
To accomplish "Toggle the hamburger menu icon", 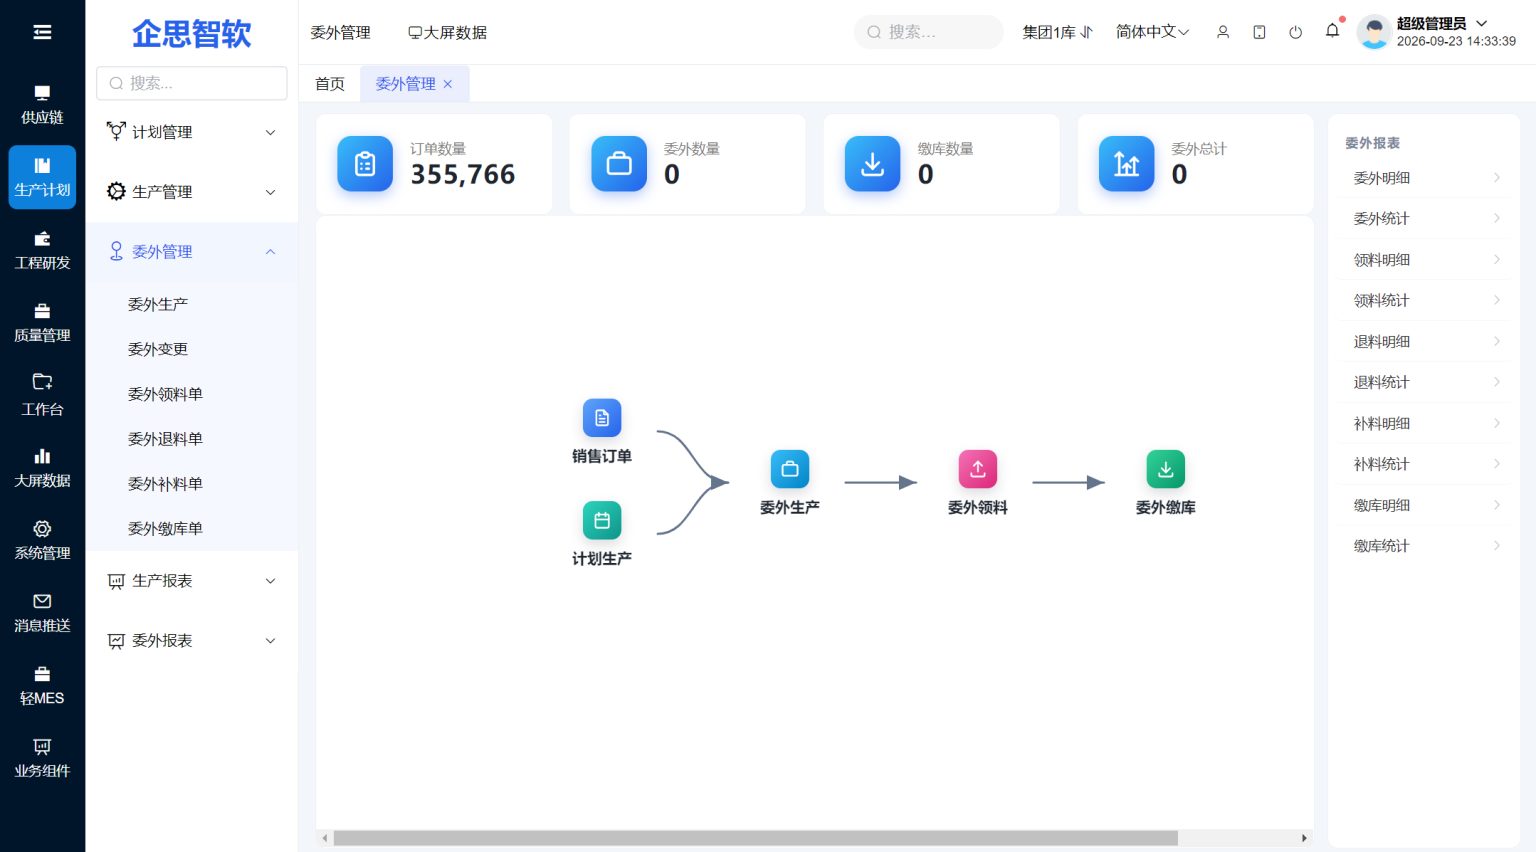I will [x=42, y=32].
